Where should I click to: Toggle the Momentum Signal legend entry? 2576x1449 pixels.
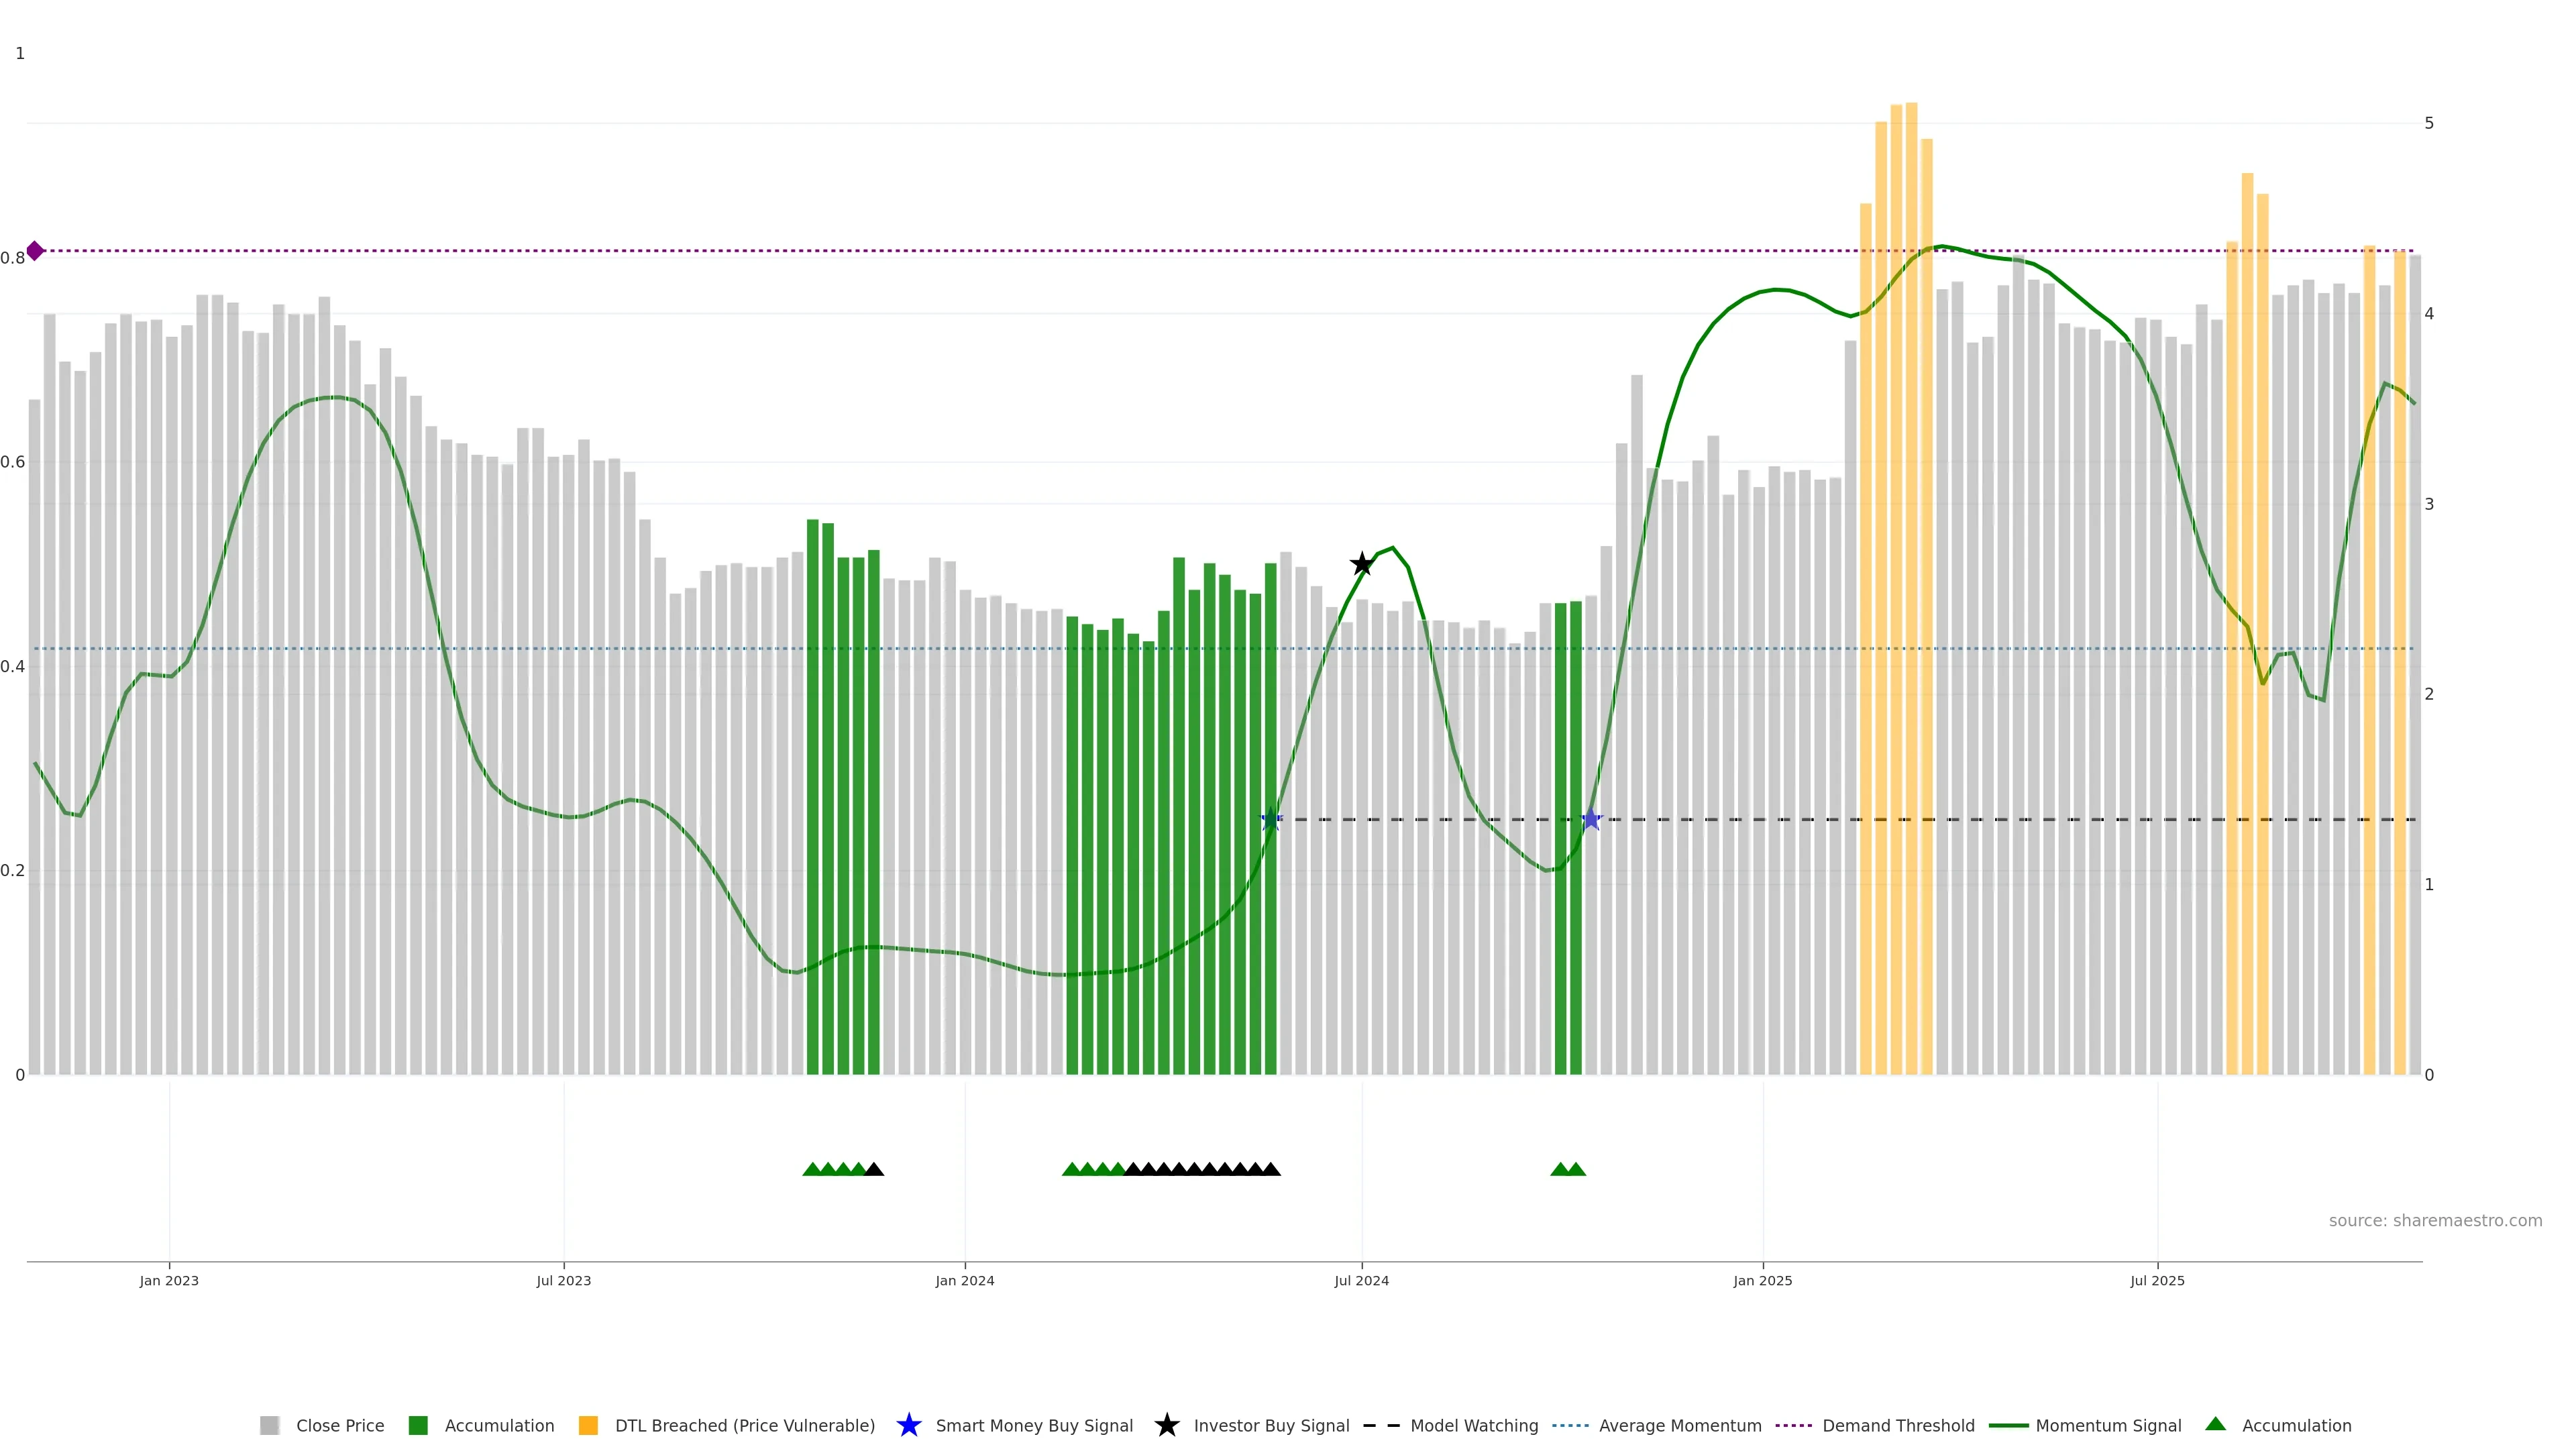(2108, 1426)
